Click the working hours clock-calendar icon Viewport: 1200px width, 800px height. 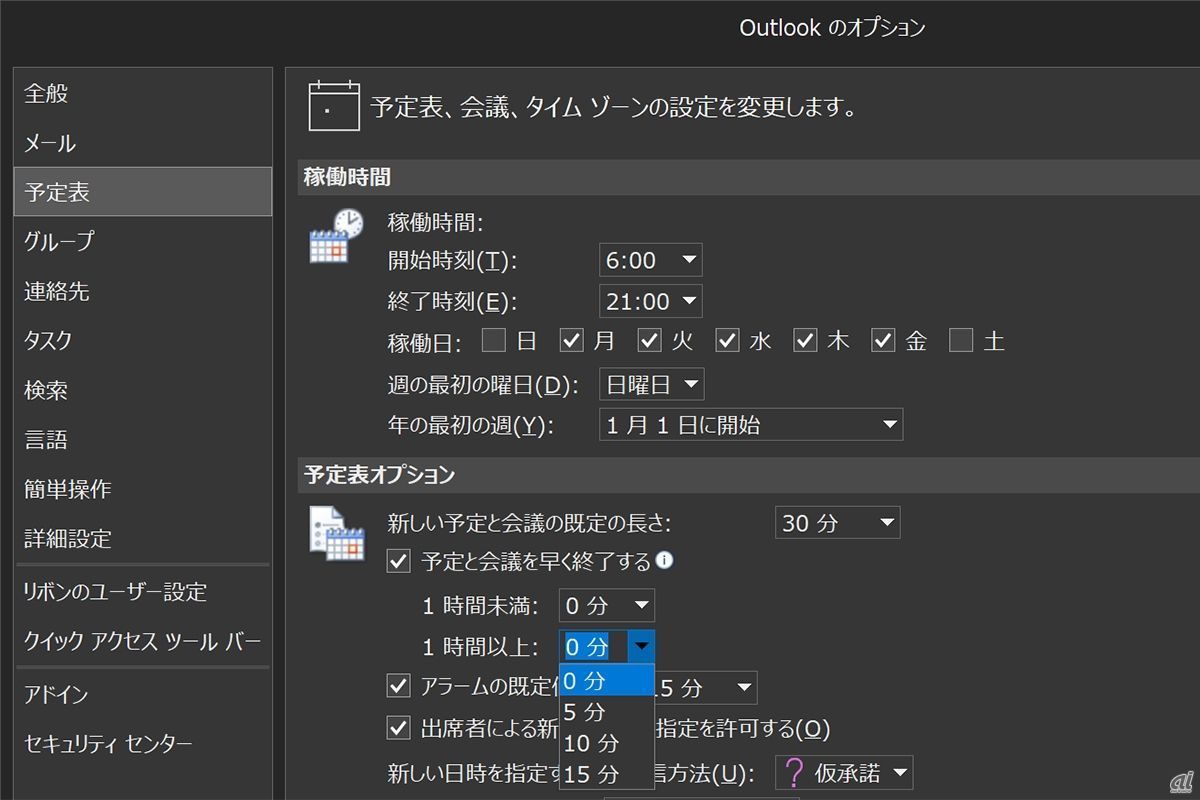[335, 236]
